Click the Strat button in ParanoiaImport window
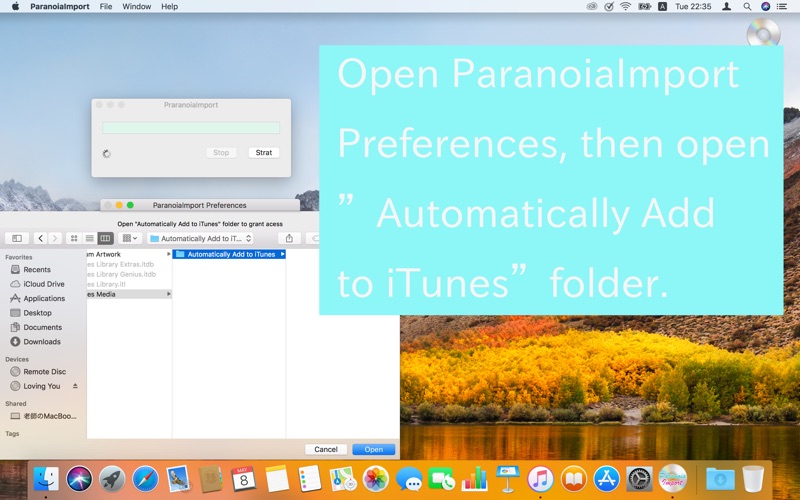This screenshot has height=500, width=800. coord(264,153)
